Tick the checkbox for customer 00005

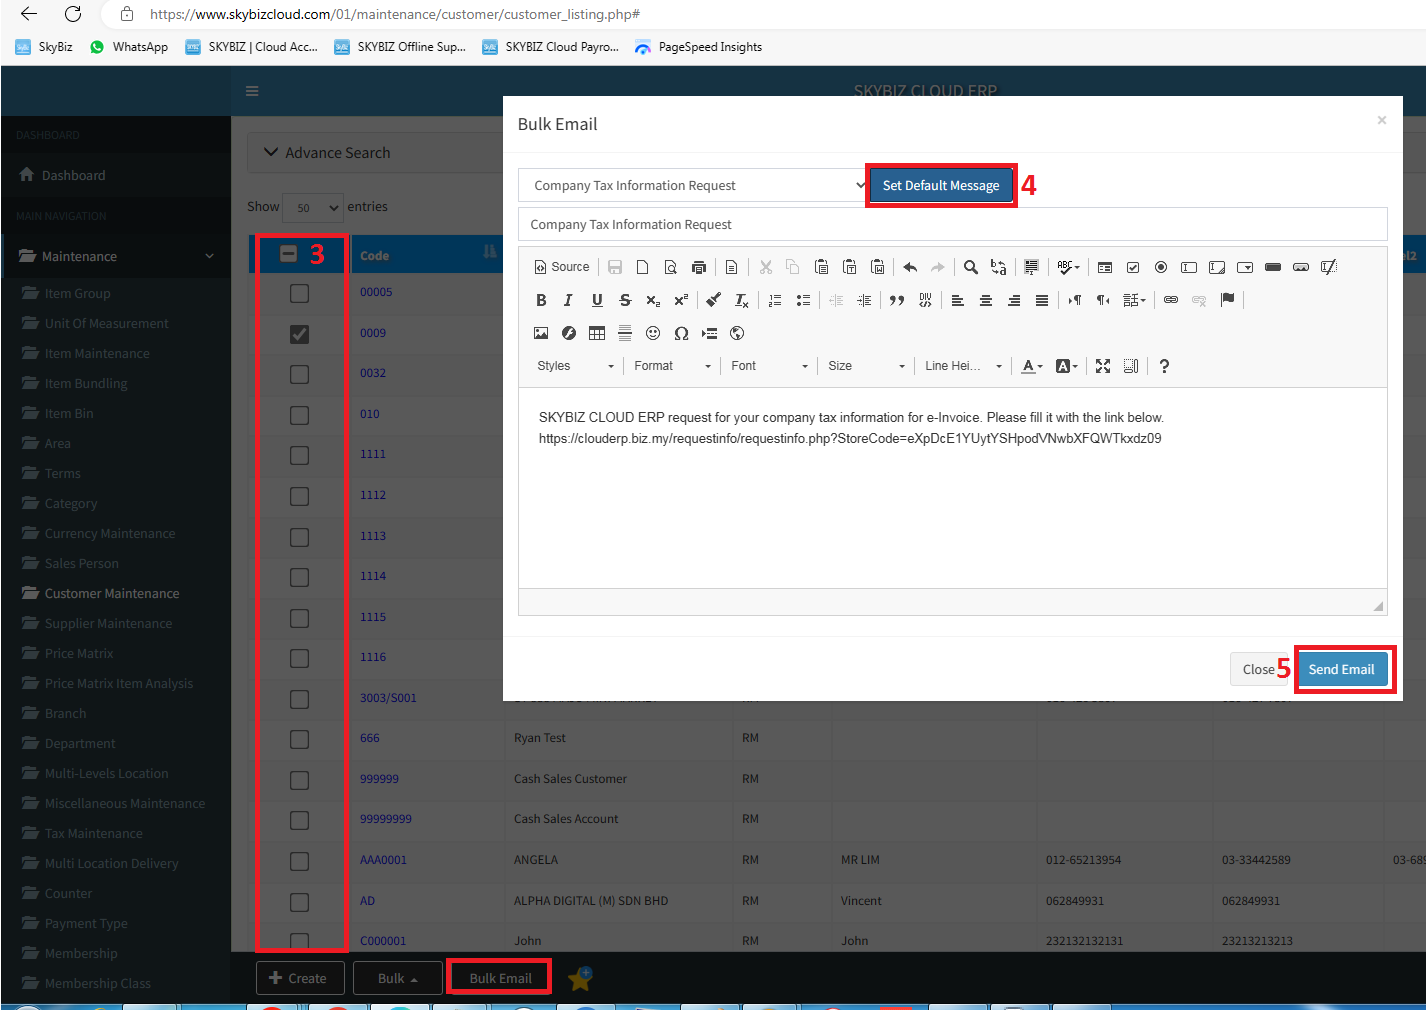click(x=299, y=293)
